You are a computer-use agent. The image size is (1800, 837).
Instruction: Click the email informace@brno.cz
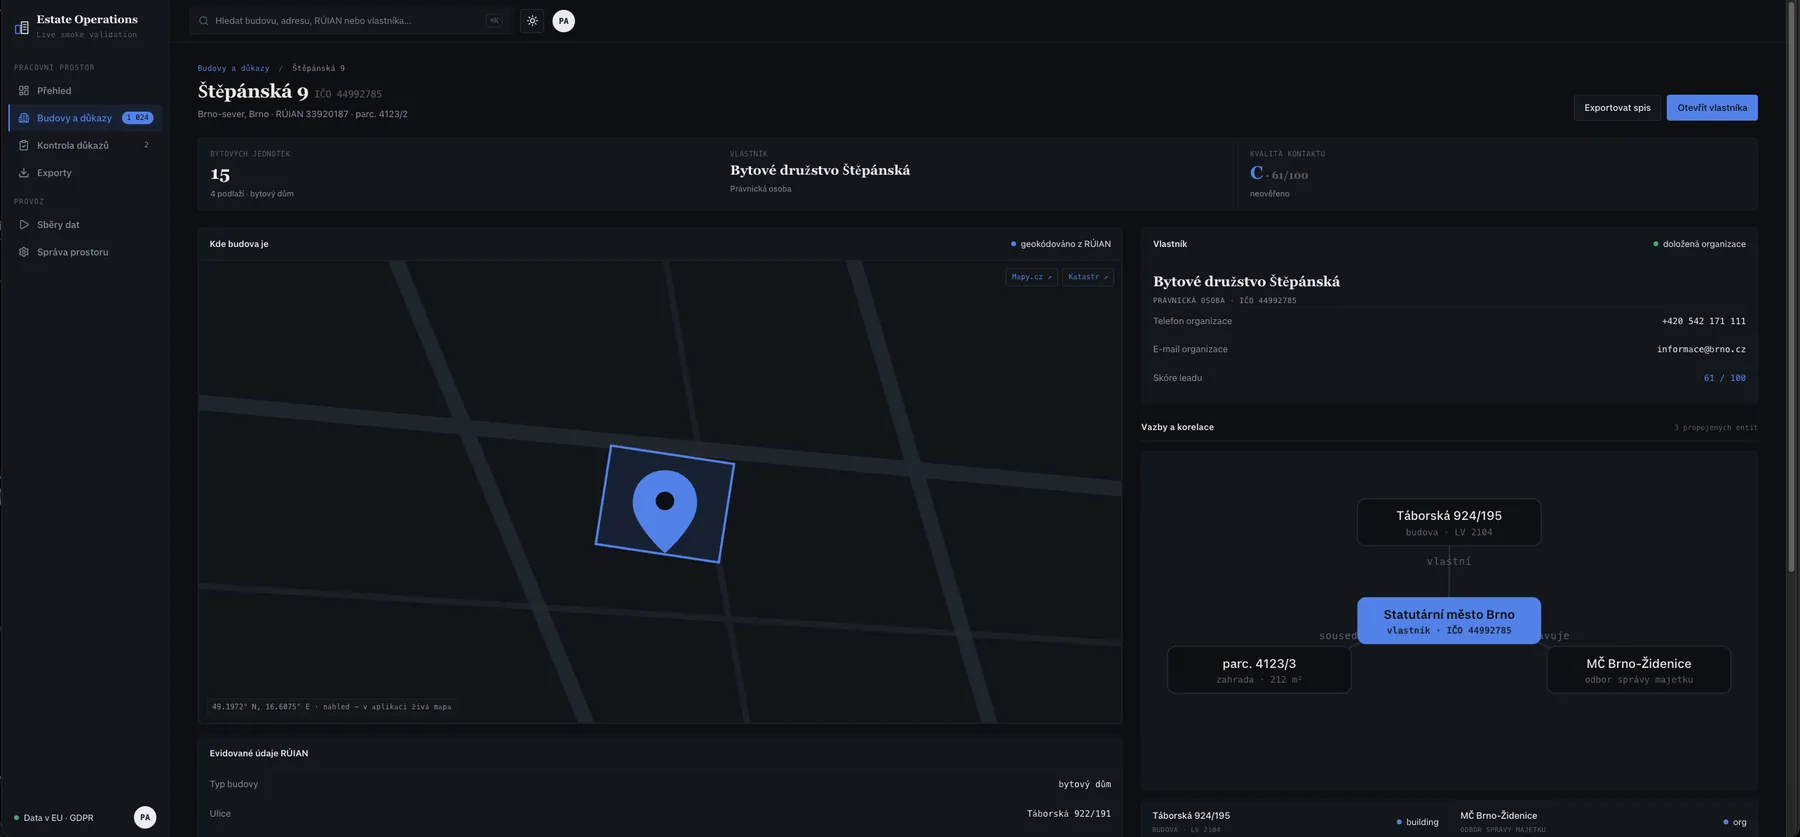(x=1701, y=349)
